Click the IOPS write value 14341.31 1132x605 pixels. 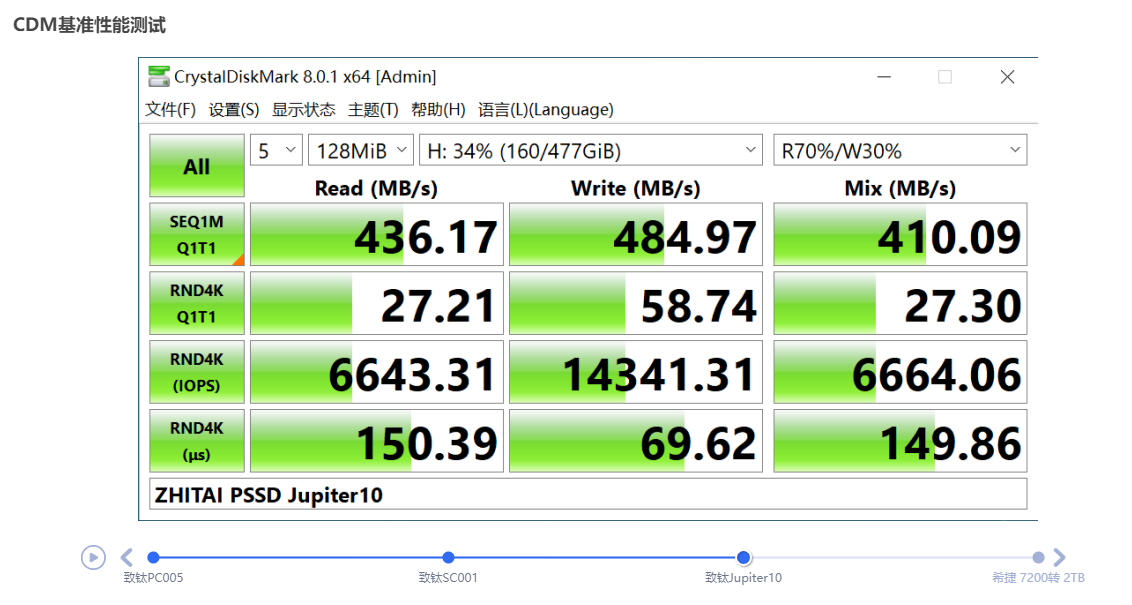(635, 372)
